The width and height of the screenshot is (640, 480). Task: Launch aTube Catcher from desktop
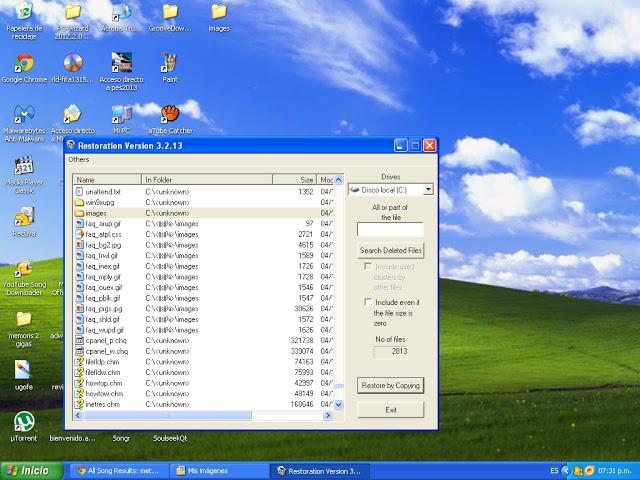pos(169,113)
